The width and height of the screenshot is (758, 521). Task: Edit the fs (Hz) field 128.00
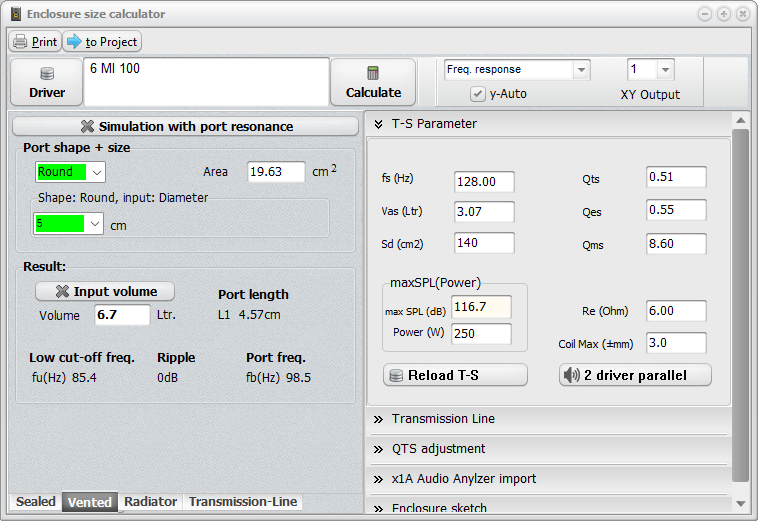[484, 182]
